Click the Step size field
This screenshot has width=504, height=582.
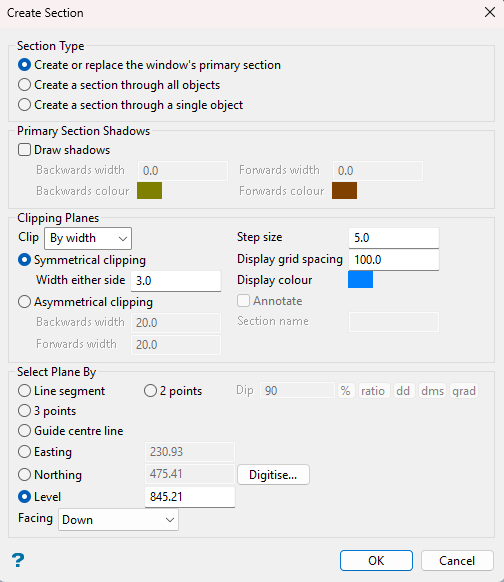click(394, 238)
